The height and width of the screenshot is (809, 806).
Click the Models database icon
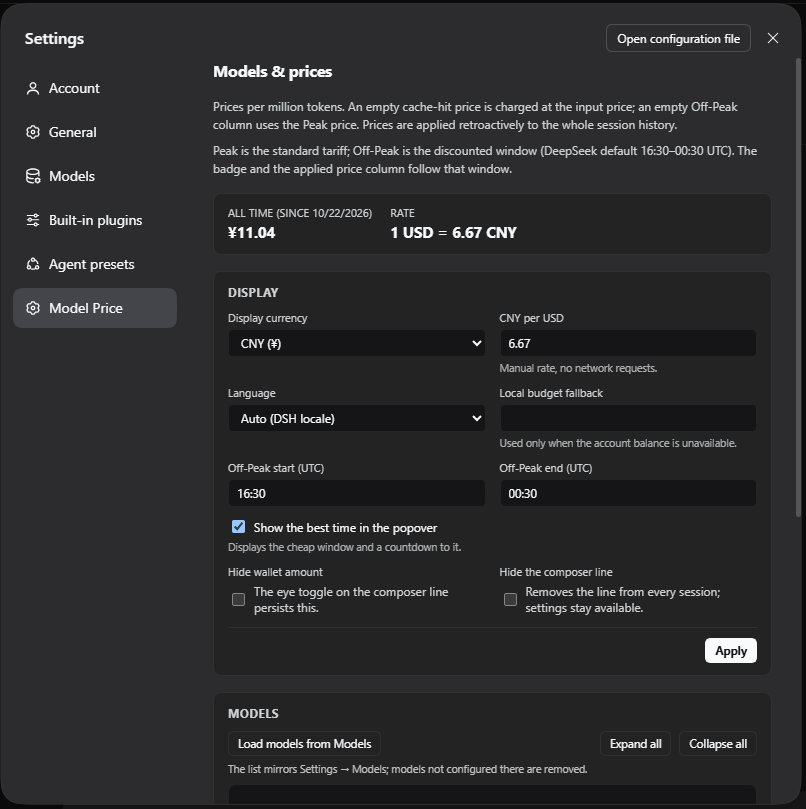pyautogui.click(x=33, y=176)
